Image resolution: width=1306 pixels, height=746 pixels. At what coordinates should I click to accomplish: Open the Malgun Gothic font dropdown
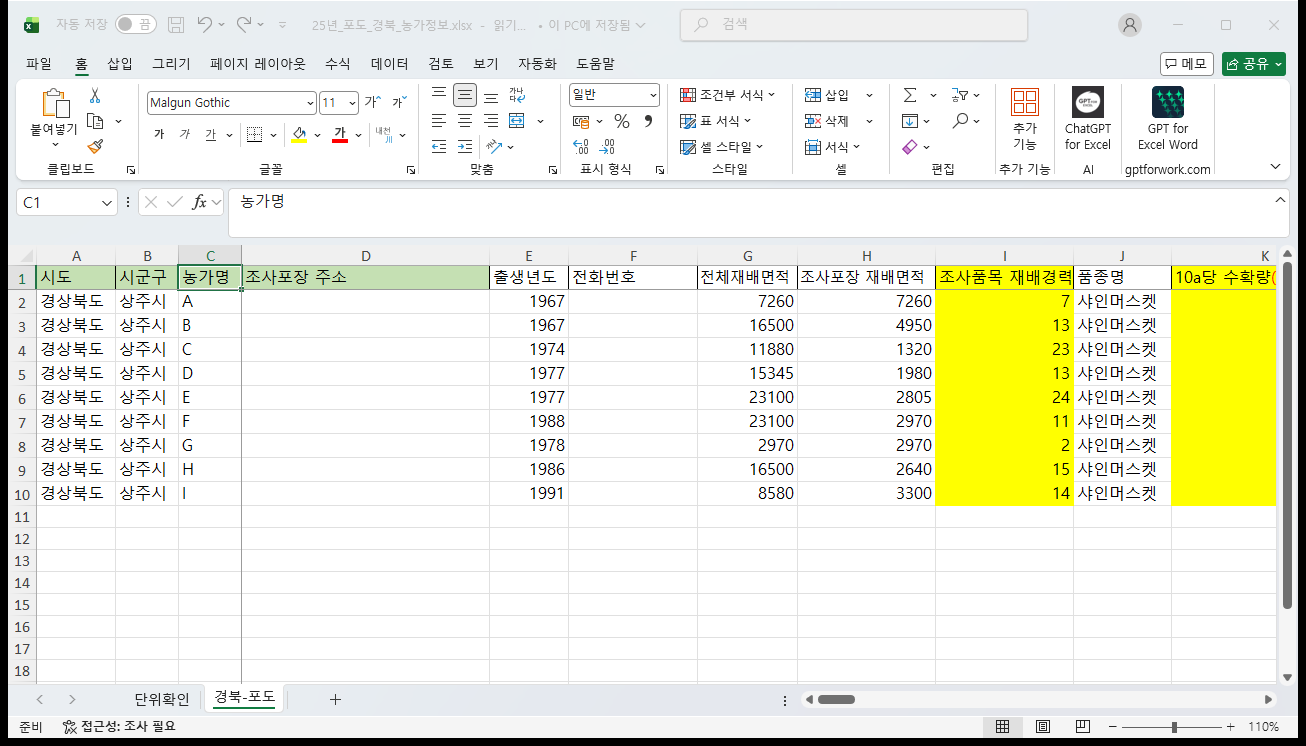(310, 103)
